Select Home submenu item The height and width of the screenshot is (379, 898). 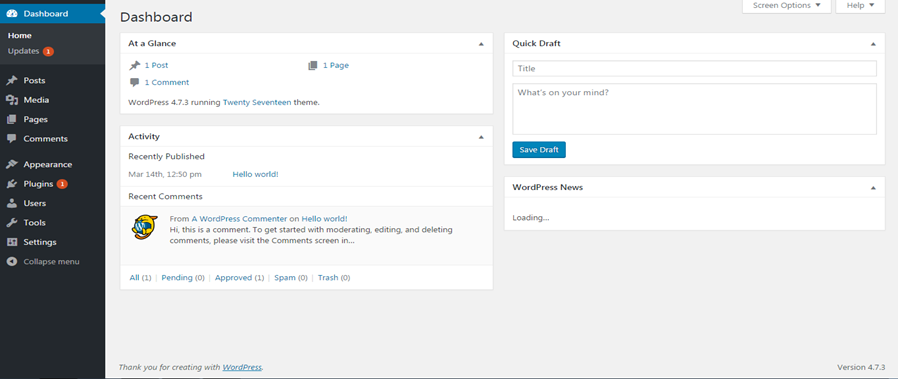[x=19, y=35]
